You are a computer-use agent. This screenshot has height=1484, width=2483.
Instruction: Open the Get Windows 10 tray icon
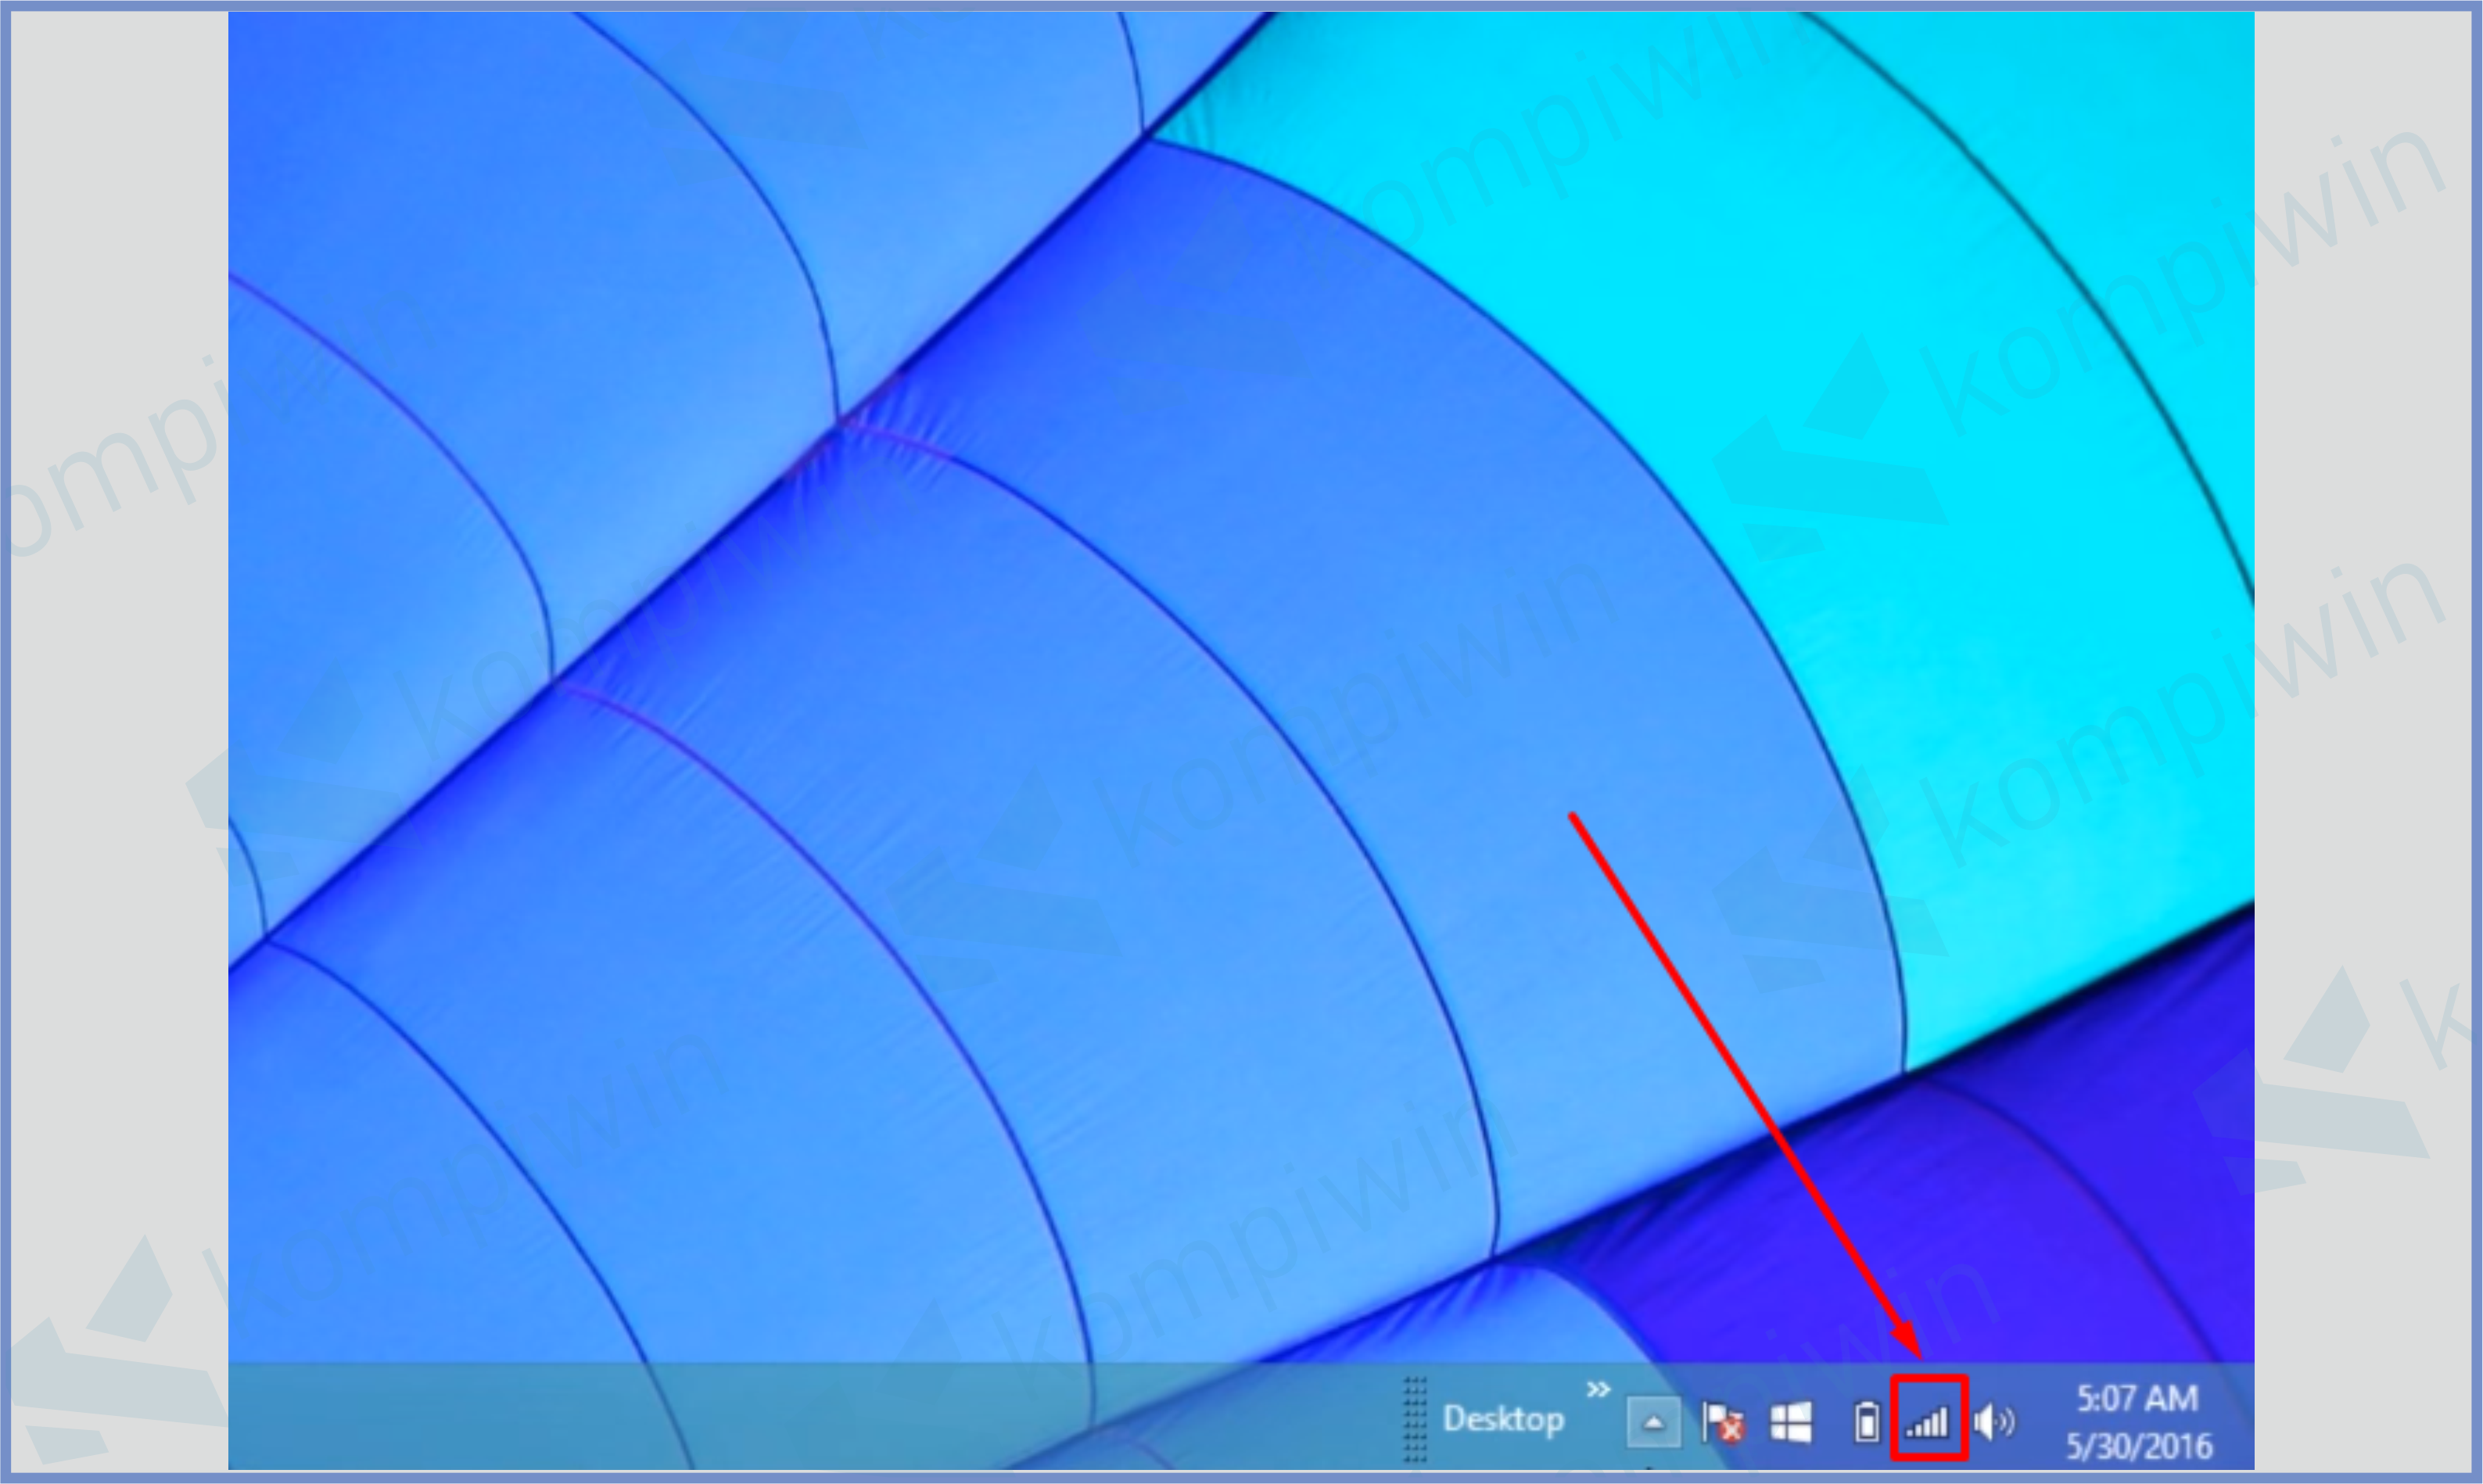[1791, 1422]
